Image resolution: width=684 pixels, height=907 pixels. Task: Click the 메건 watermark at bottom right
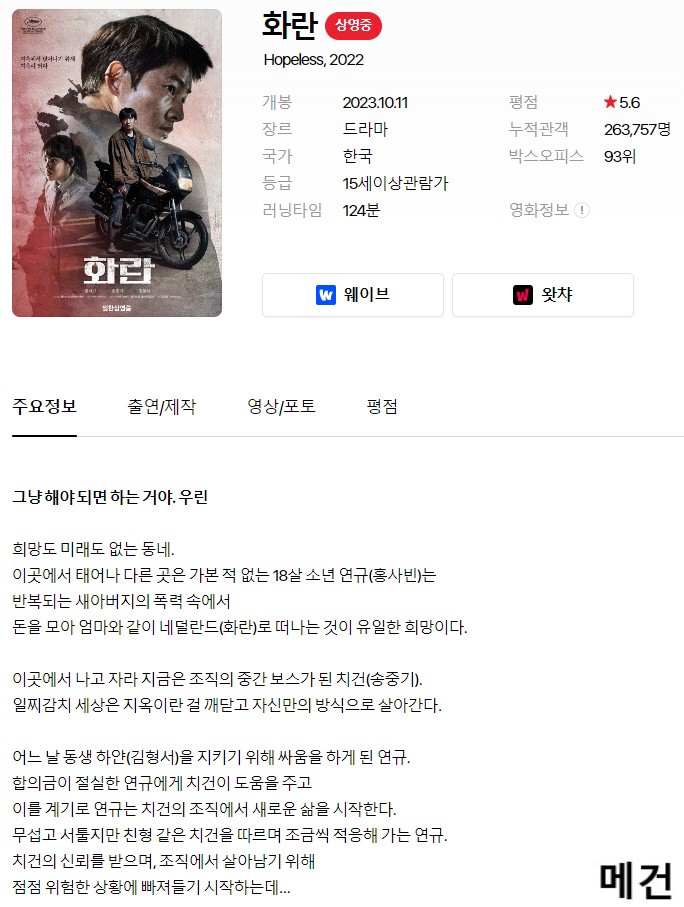click(636, 880)
